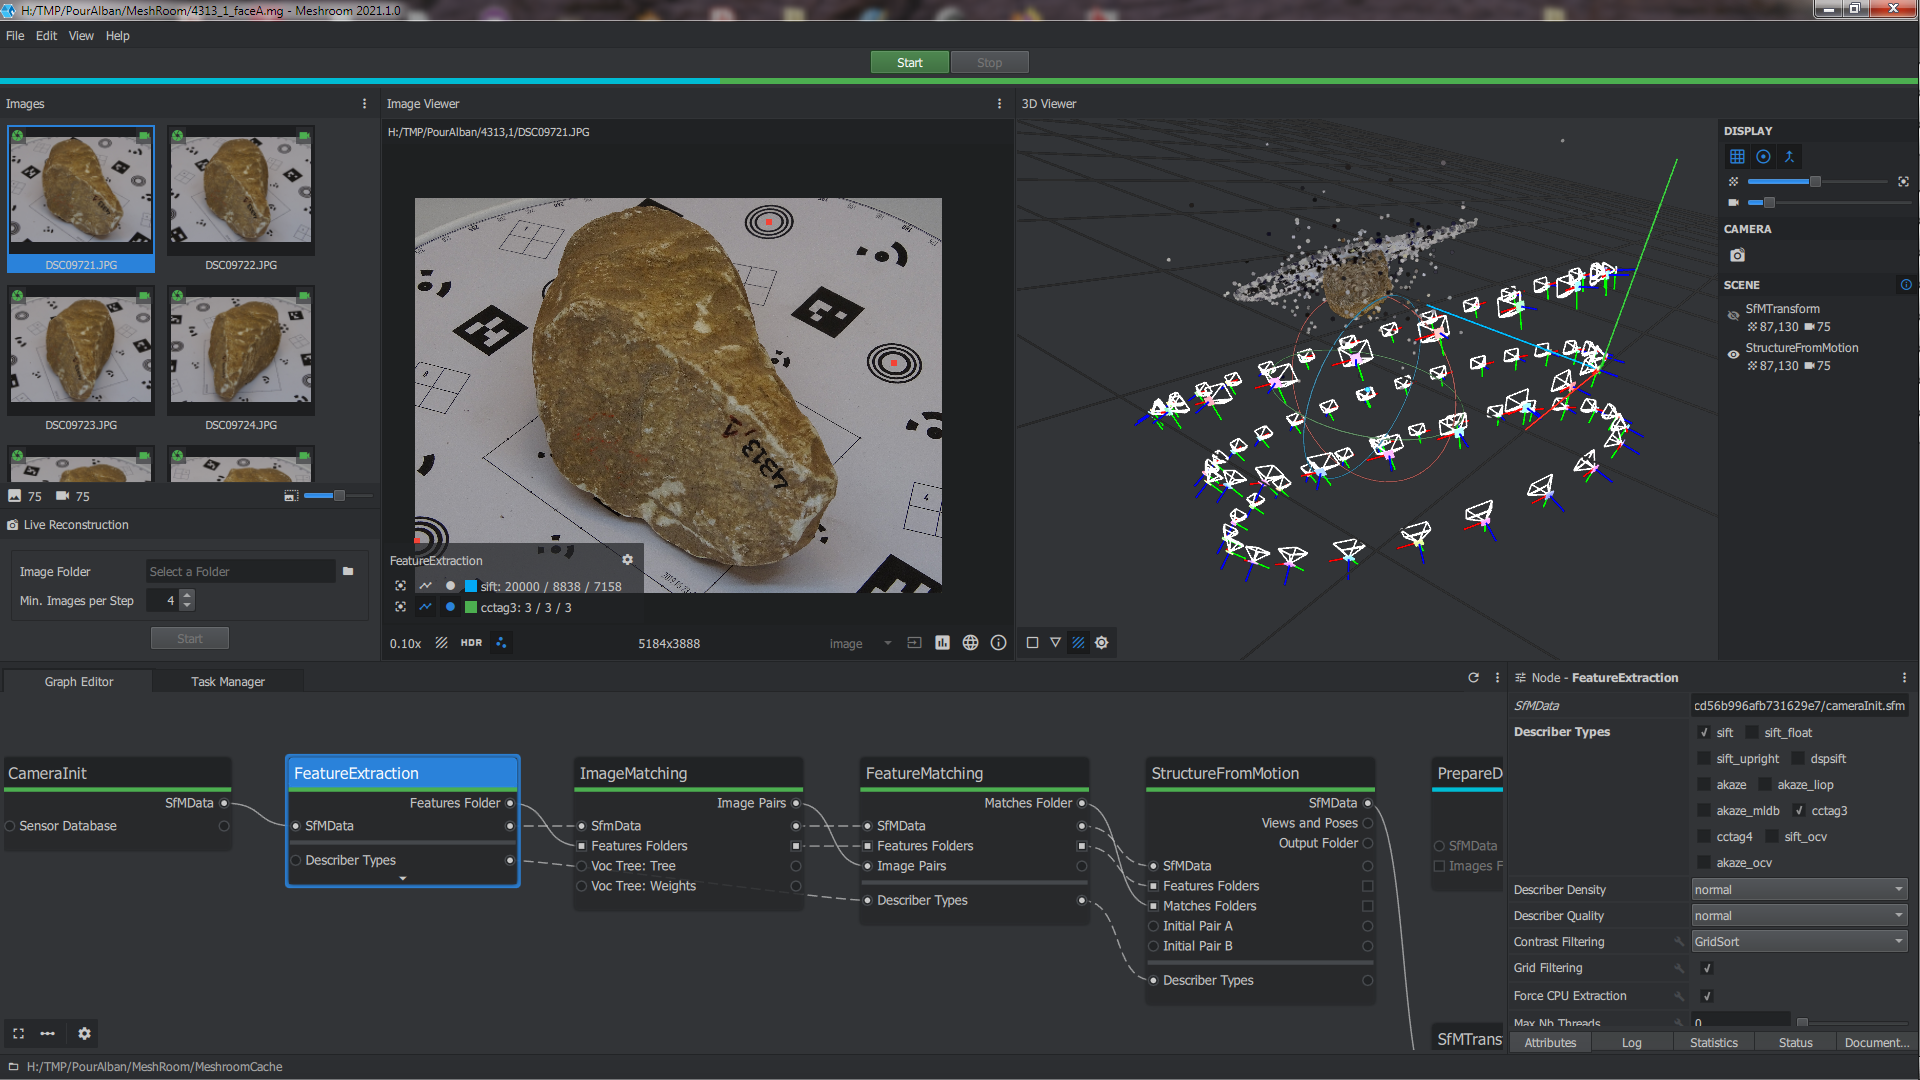This screenshot has width=1920, height=1080.
Task: Click Stop button in top toolbar
Action: click(988, 61)
